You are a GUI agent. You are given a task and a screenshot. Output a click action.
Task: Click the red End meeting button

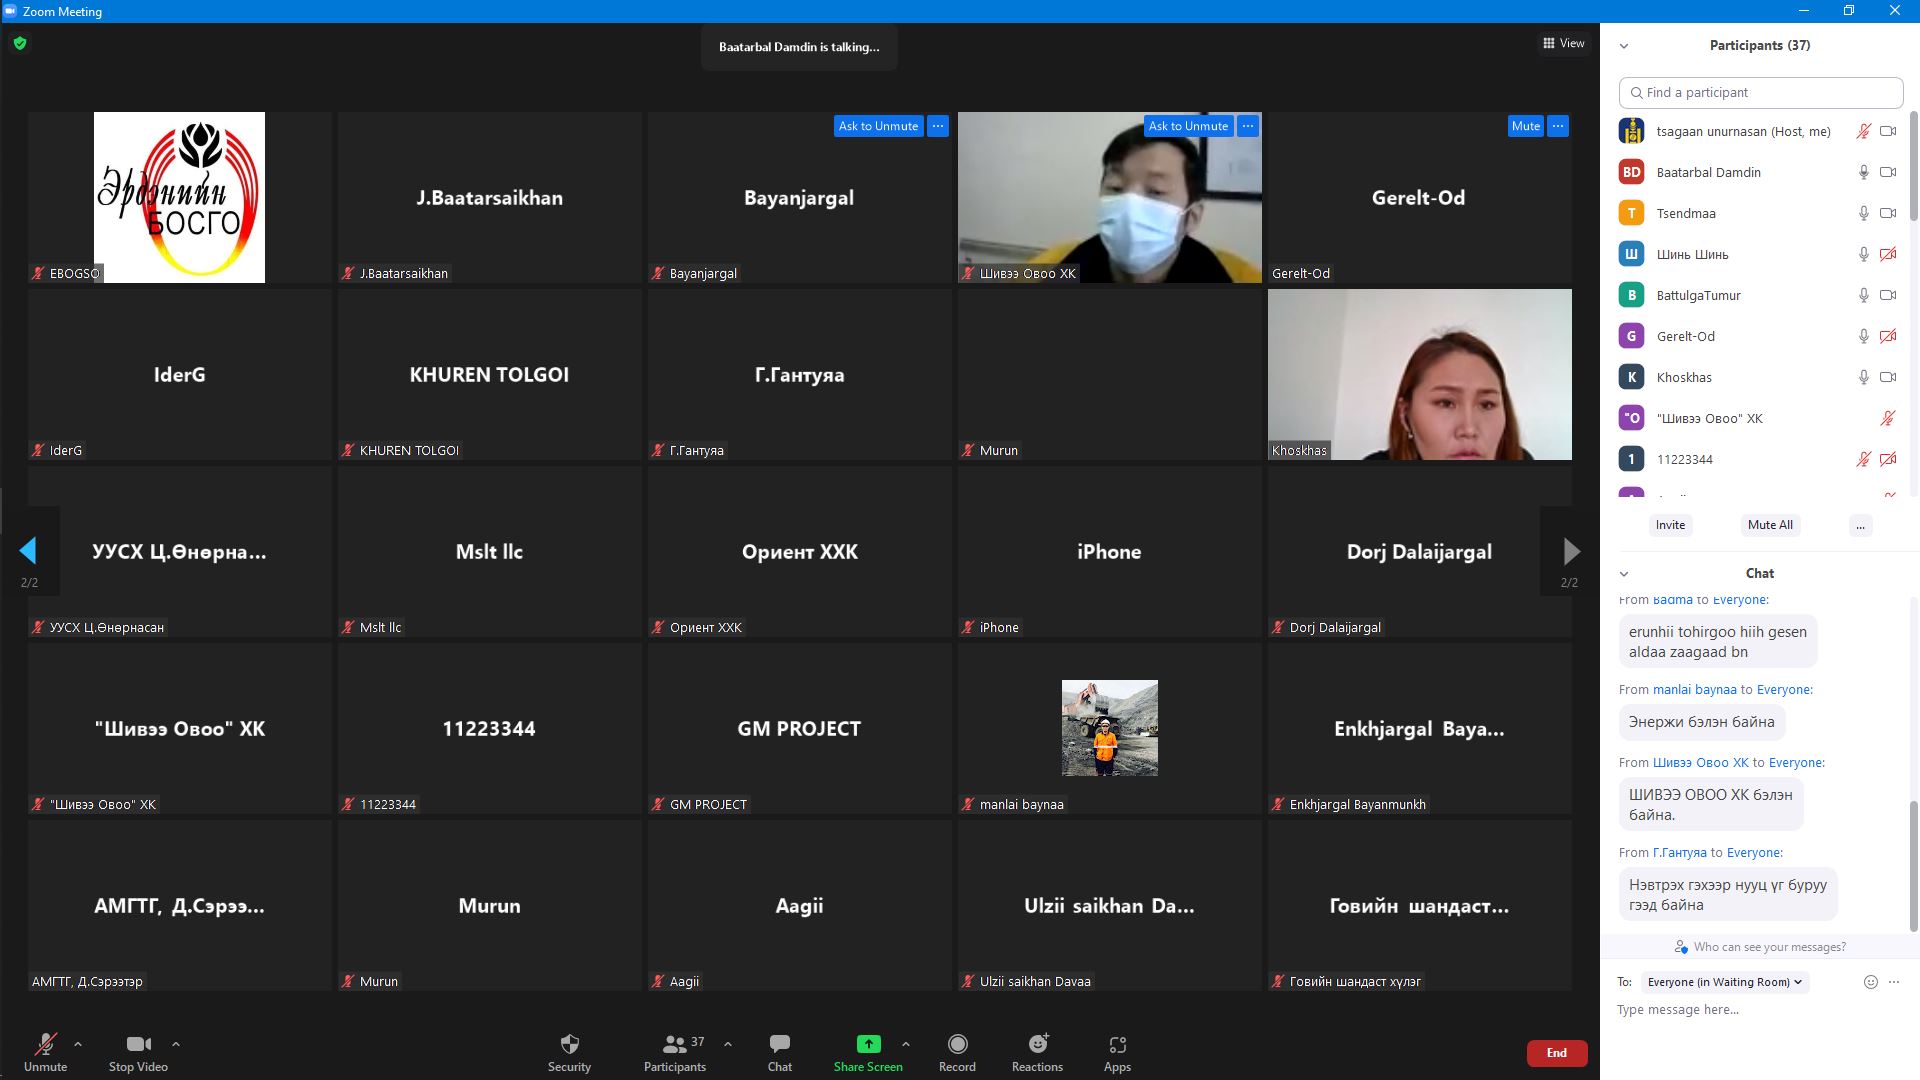tap(1556, 1052)
